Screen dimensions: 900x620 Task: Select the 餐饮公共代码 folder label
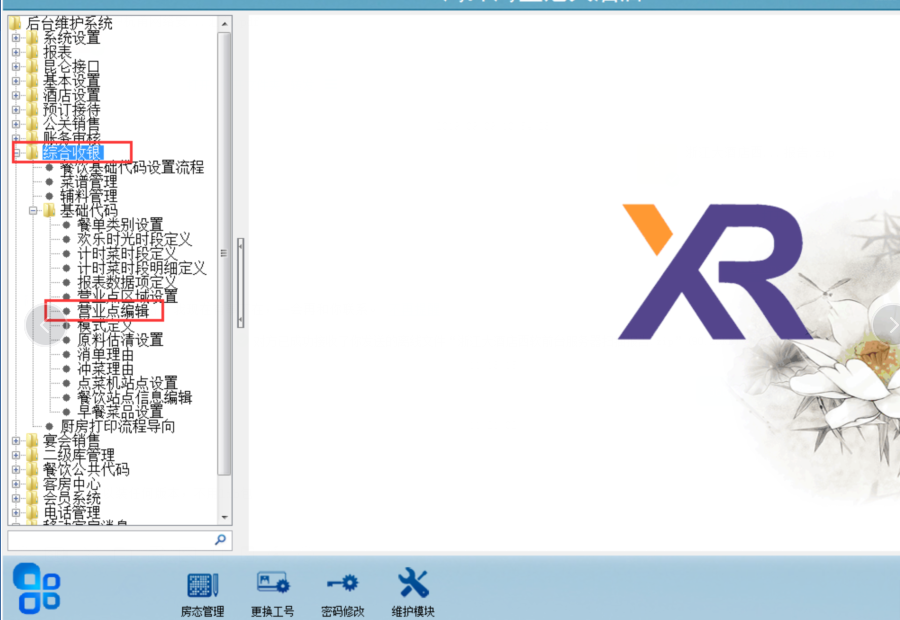point(87,470)
